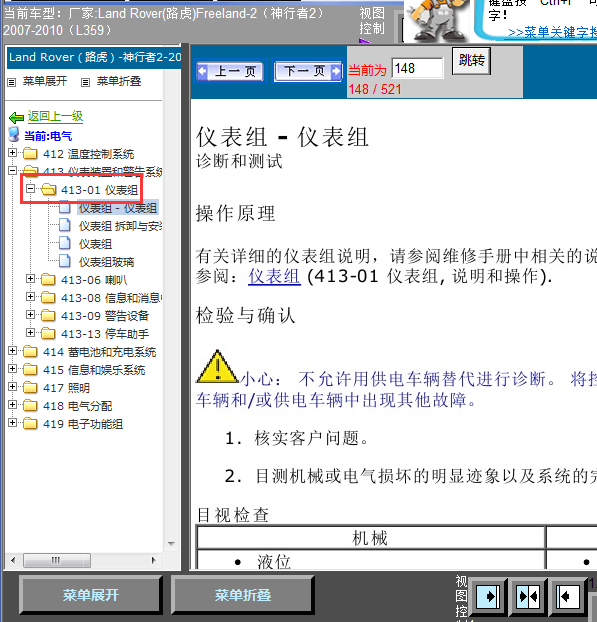Image resolution: width=597 pixels, height=622 pixels.
Task: Expand the 413-09 警告设备 node
Action: coord(31,315)
